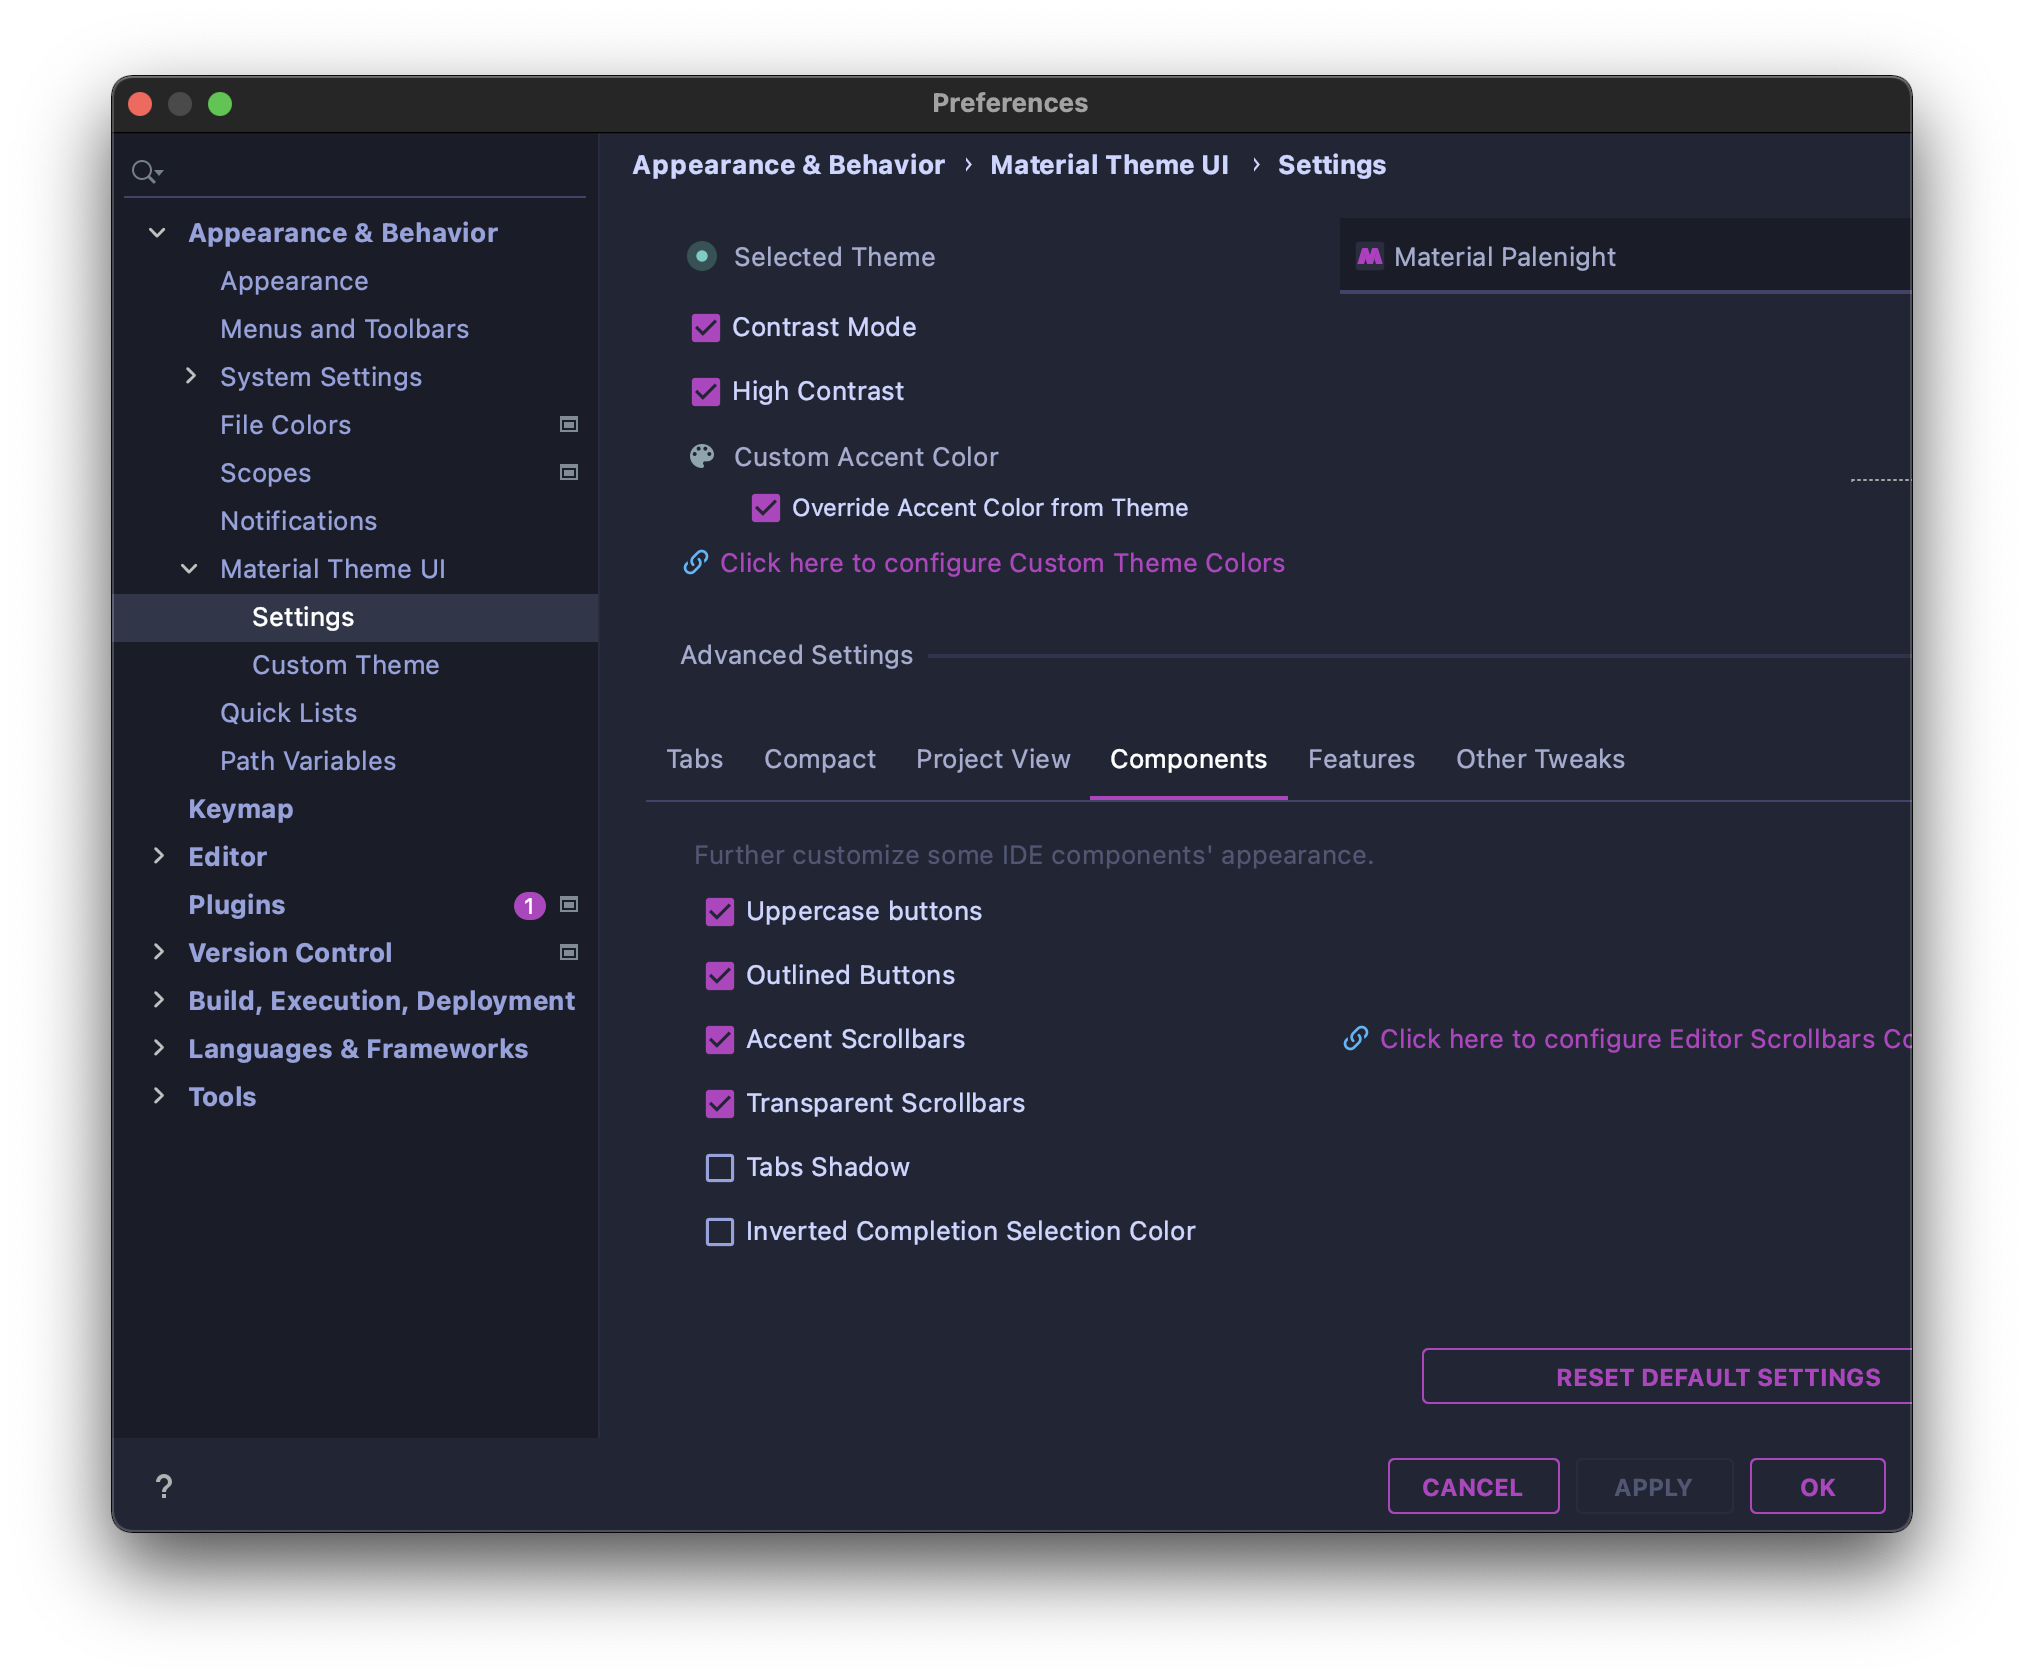Click the external window icon next to Scopes

pyautogui.click(x=568, y=471)
